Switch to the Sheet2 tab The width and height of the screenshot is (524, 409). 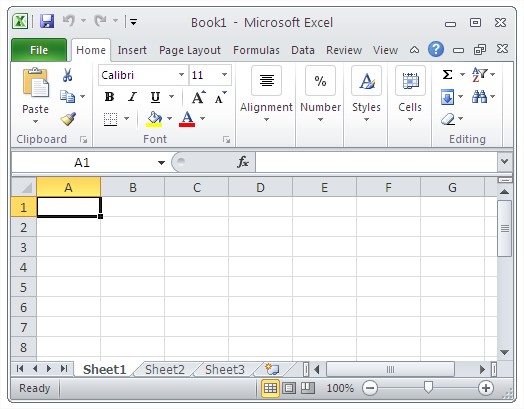point(165,370)
